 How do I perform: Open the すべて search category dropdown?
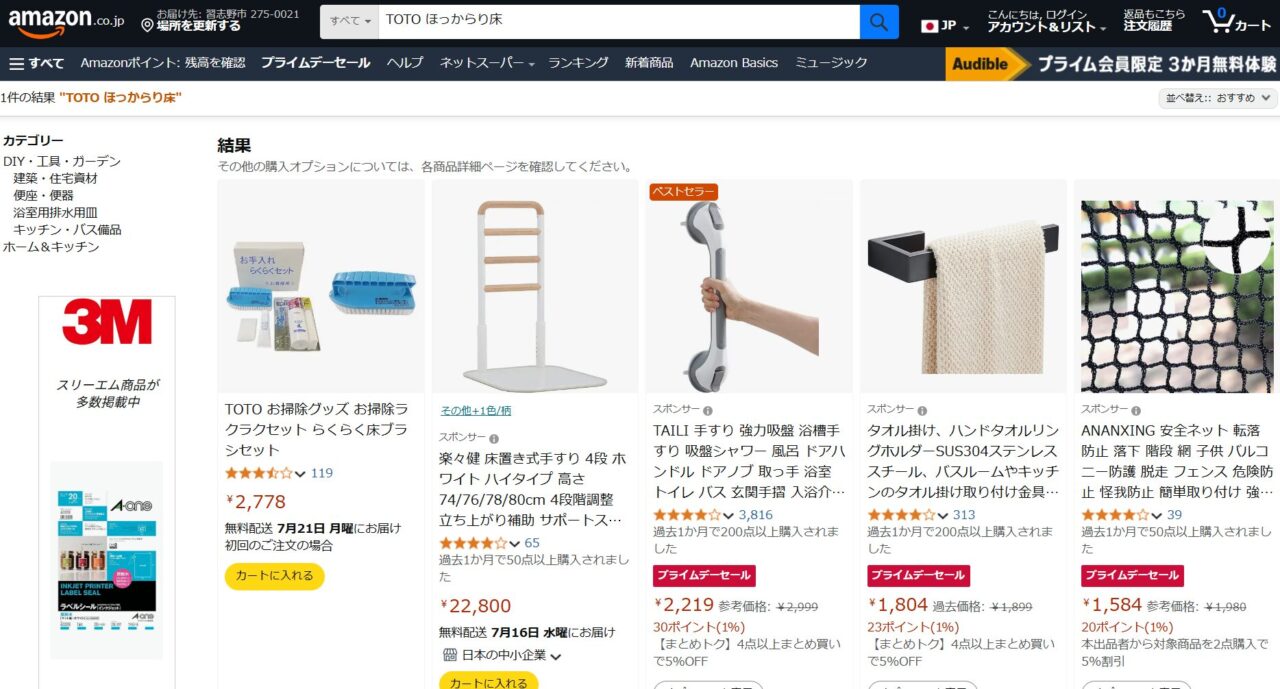pos(349,21)
